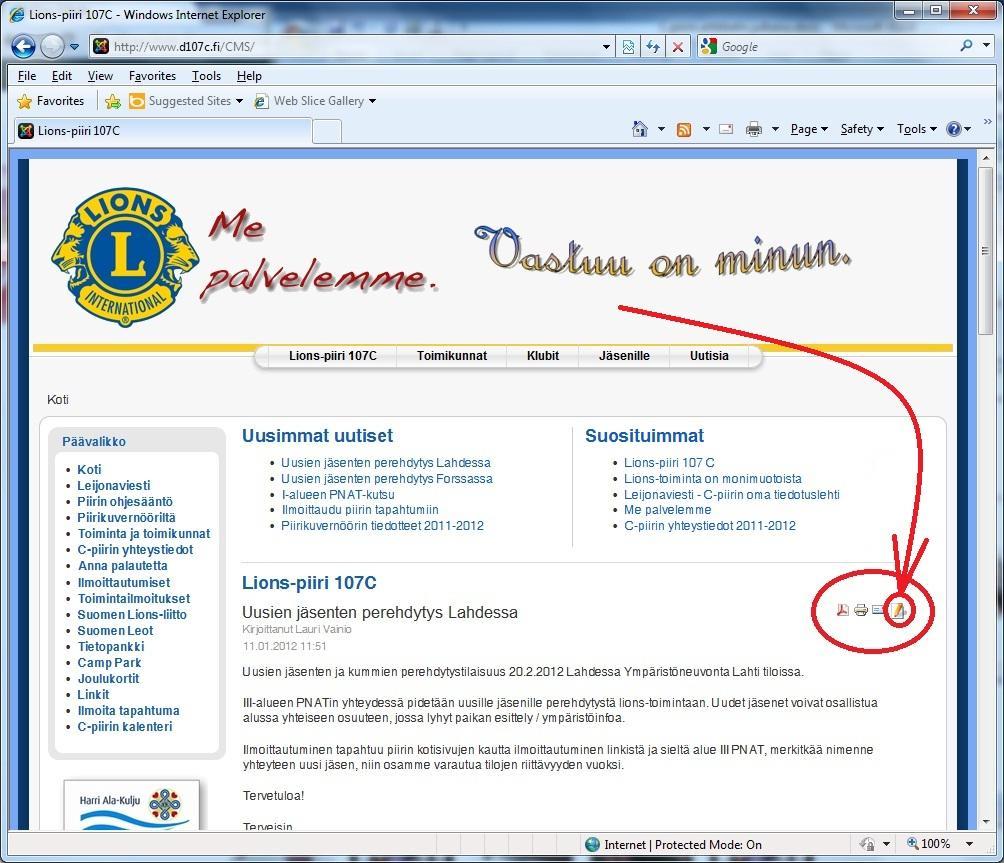Open the File menu
1004x863 pixels.
[x=27, y=76]
